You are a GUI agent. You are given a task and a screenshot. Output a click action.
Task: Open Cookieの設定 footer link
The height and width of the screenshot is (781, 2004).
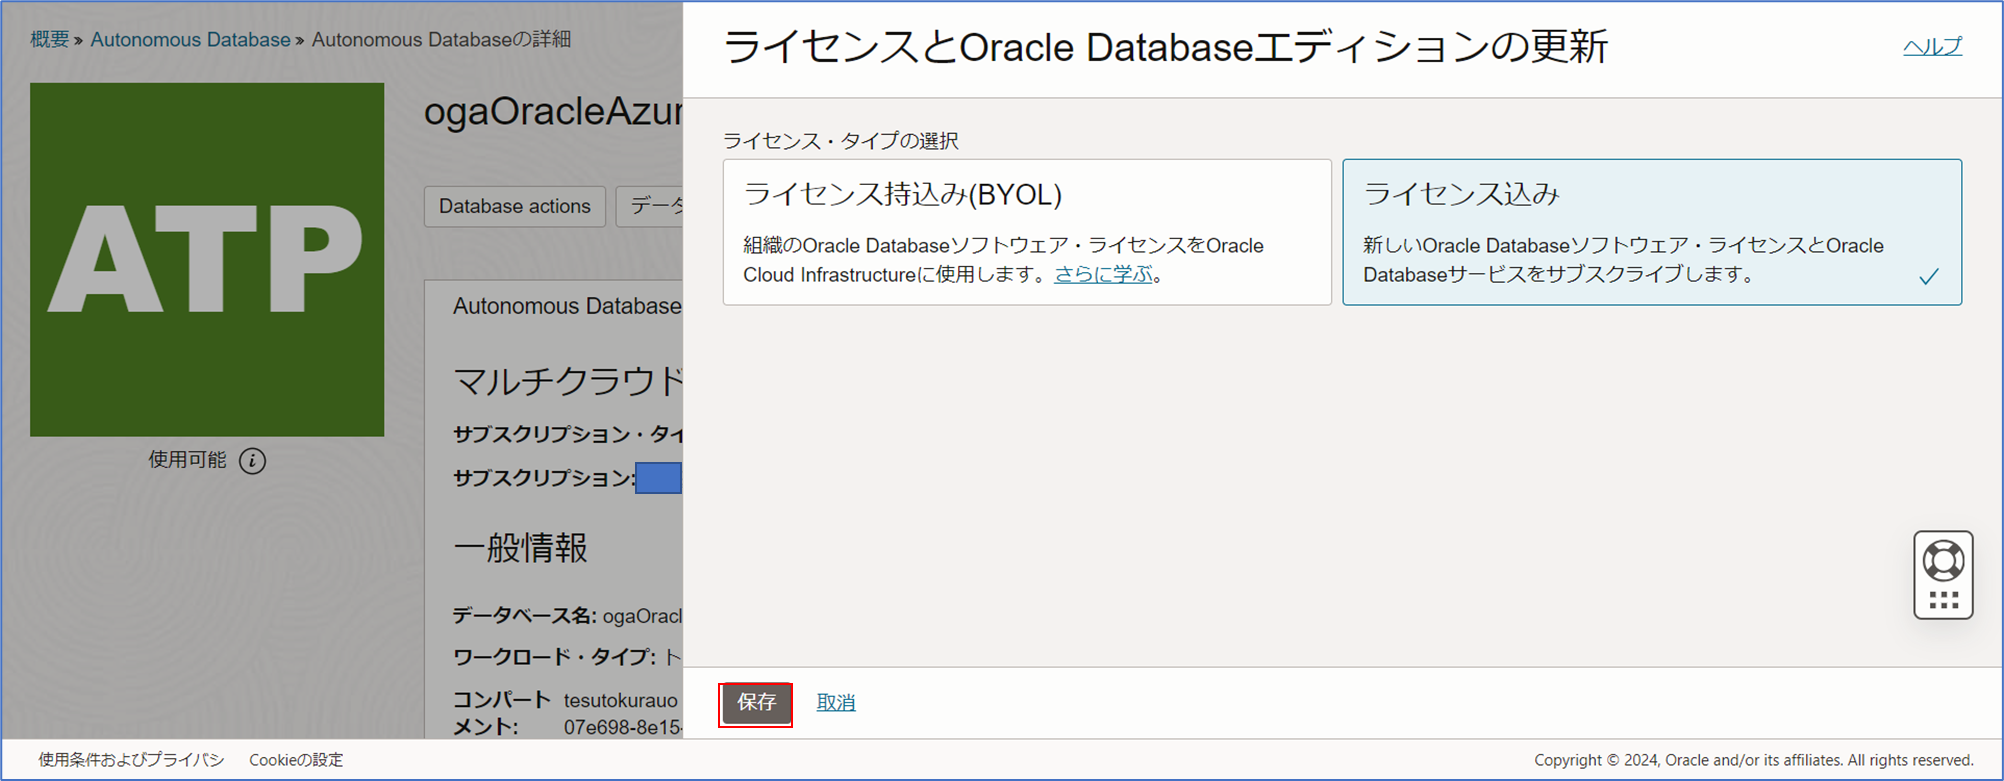(x=296, y=760)
